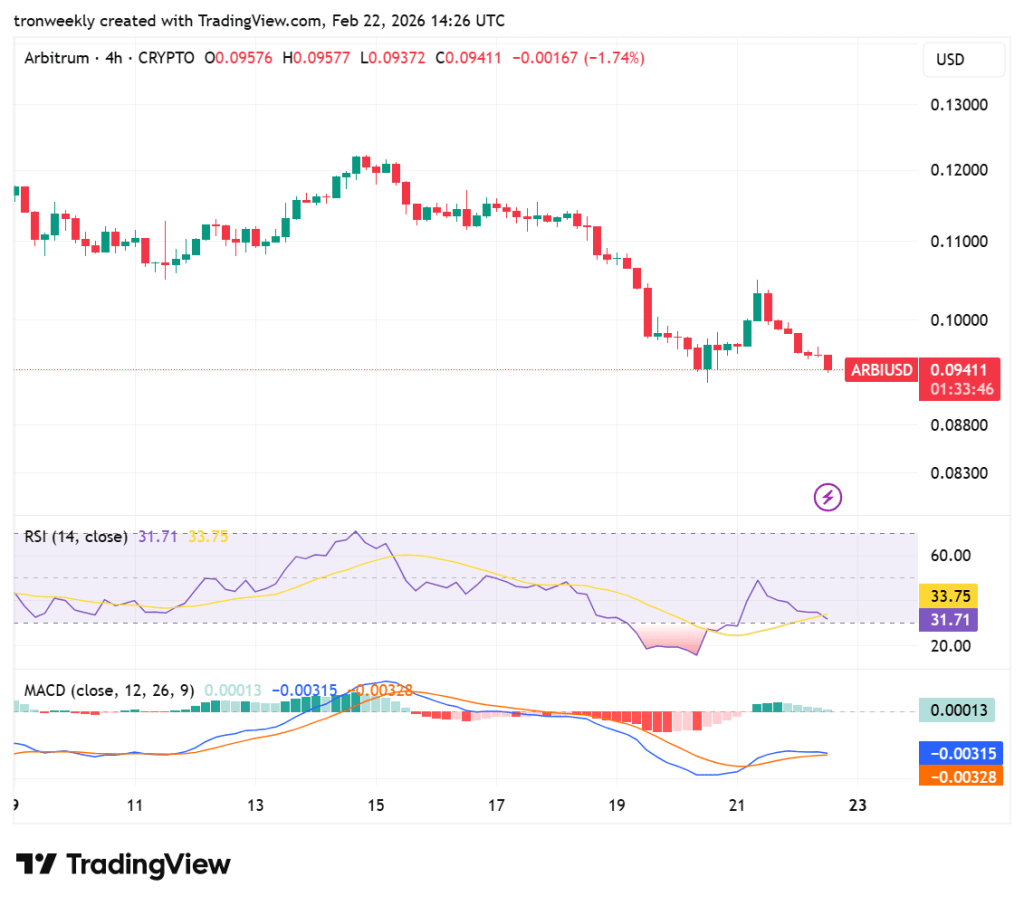Click the RSI moving average value 33.75 in legend
The image size is (1024, 905).
pyautogui.click(x=208, y=537)
